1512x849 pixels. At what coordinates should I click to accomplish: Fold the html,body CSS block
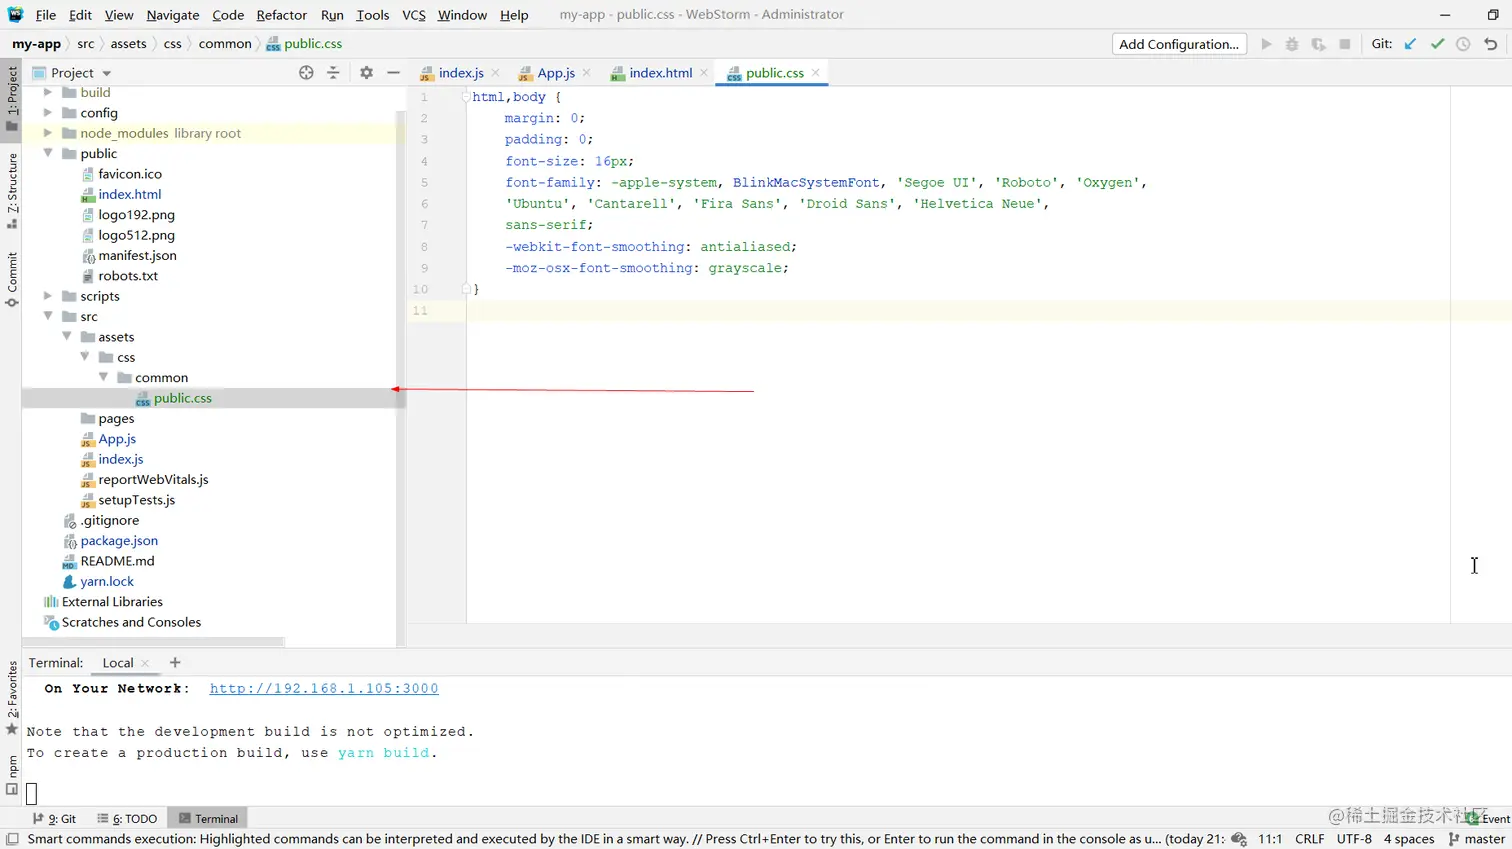[466, 97]
